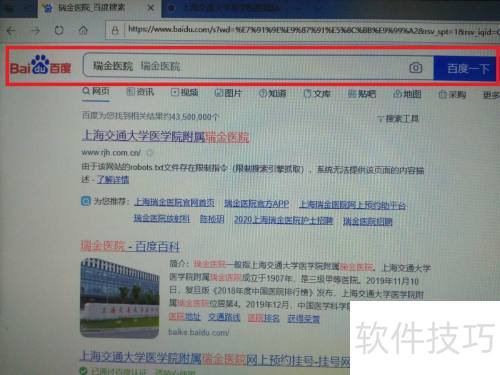The height and width of the screenshot is (375, 500).
Task: Select the 地图 tab
Action: [407, 94]
